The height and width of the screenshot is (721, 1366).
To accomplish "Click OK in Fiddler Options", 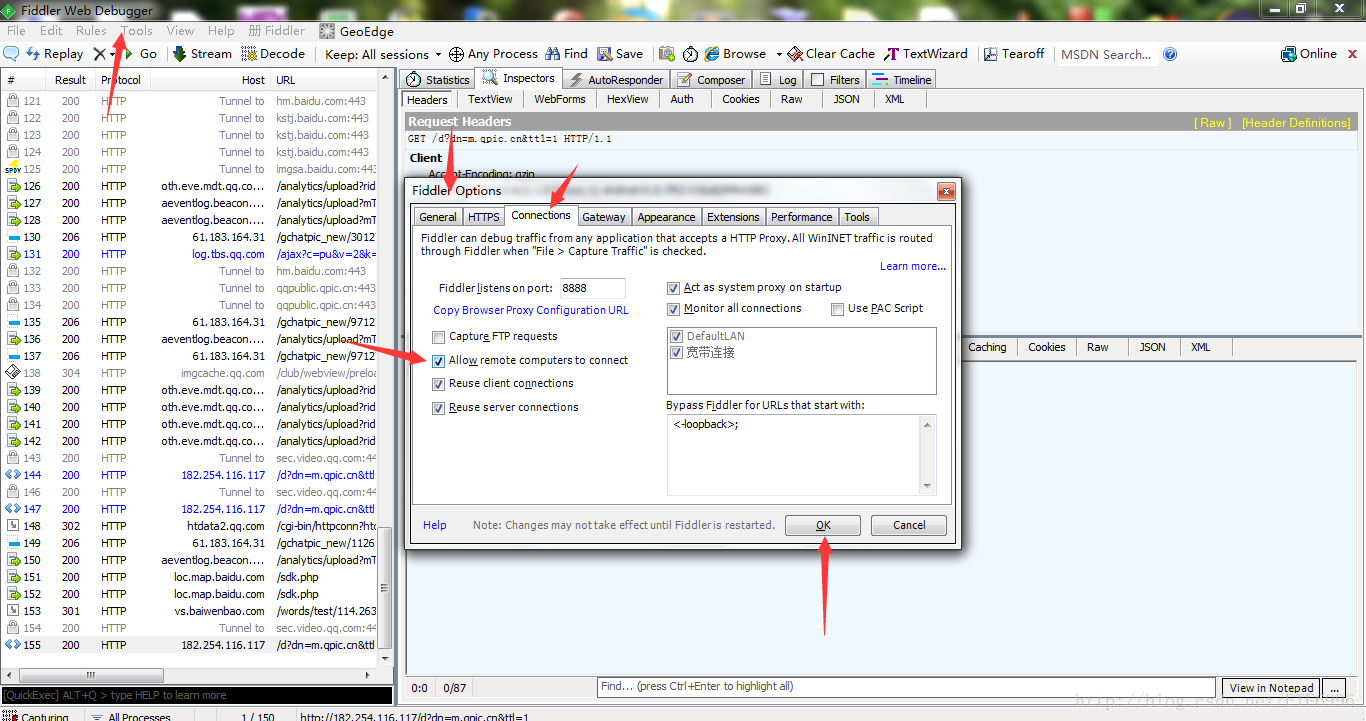I will click(x=822, y=525).
